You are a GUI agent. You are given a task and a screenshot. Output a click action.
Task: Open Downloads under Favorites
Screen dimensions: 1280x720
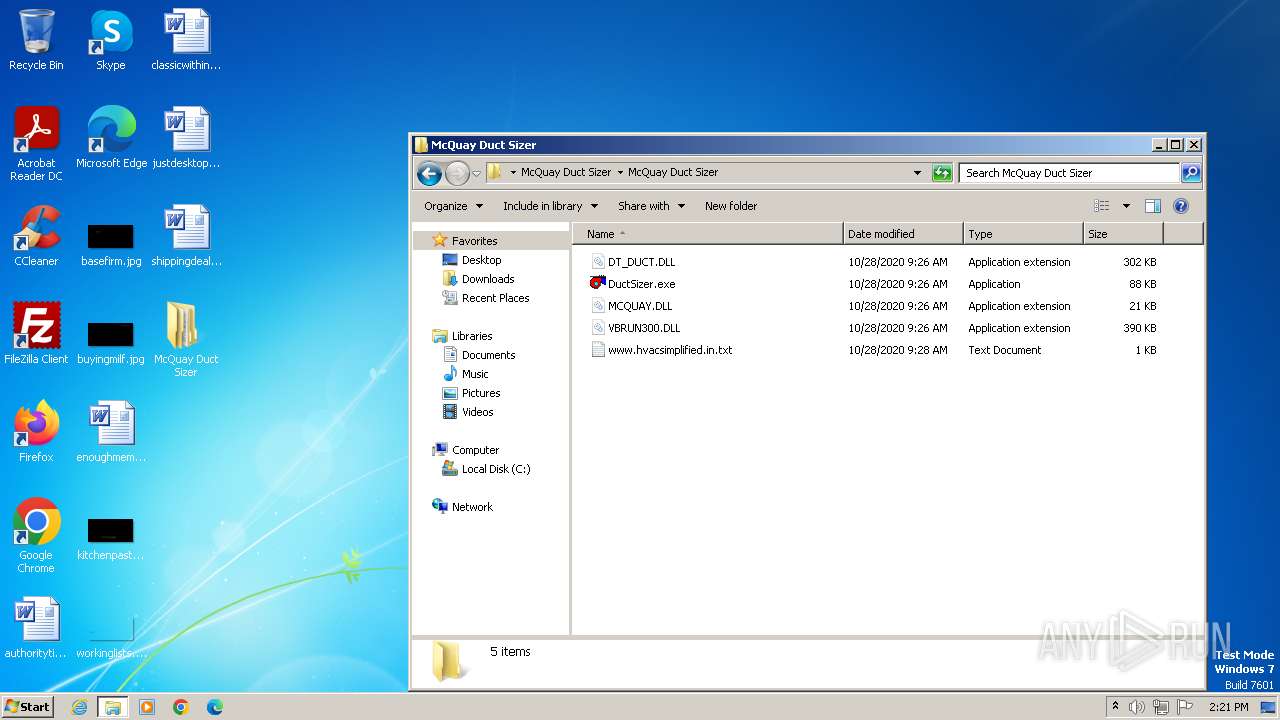(x=487, y=279)
